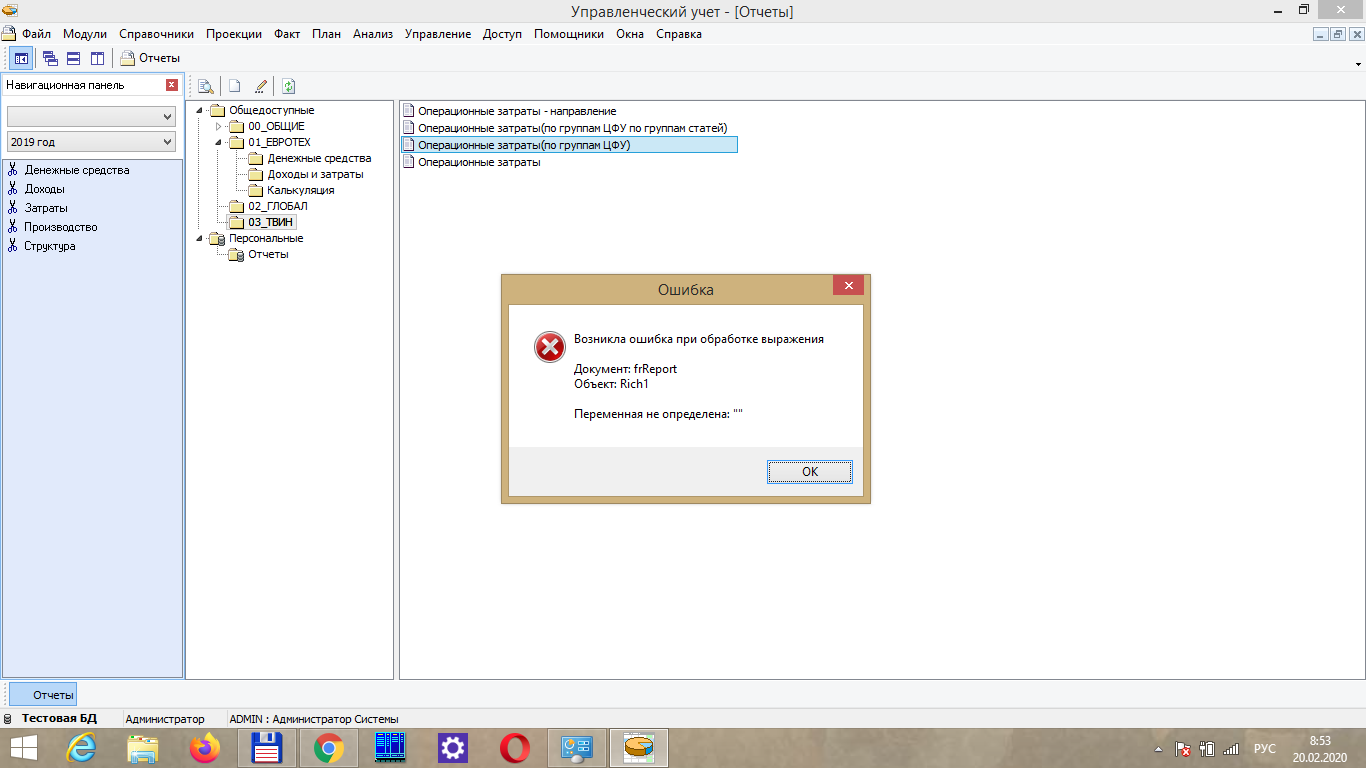The width and height of the screenshot is (1366, 768).
Task: Close the Навигационная панель with red X
Action: pyautogui.click(x=172, y=85)
